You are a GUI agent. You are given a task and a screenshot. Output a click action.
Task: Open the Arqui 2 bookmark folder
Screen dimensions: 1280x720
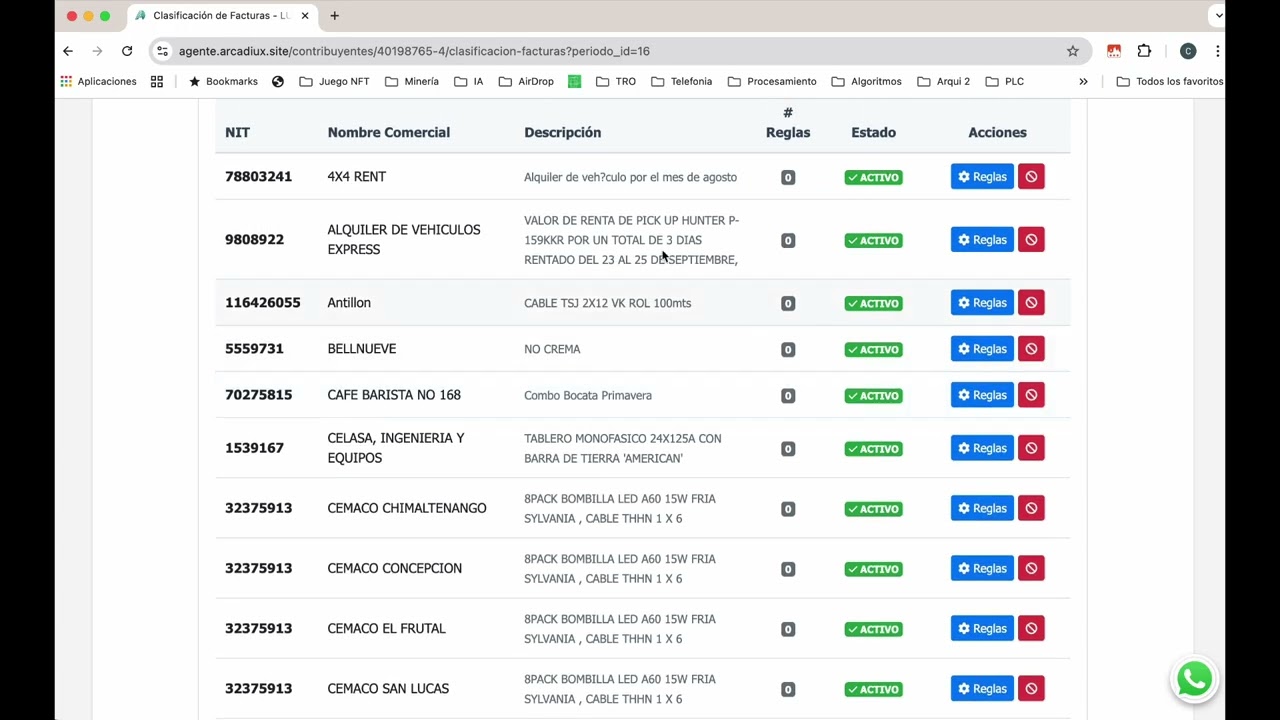coord(944,81)
